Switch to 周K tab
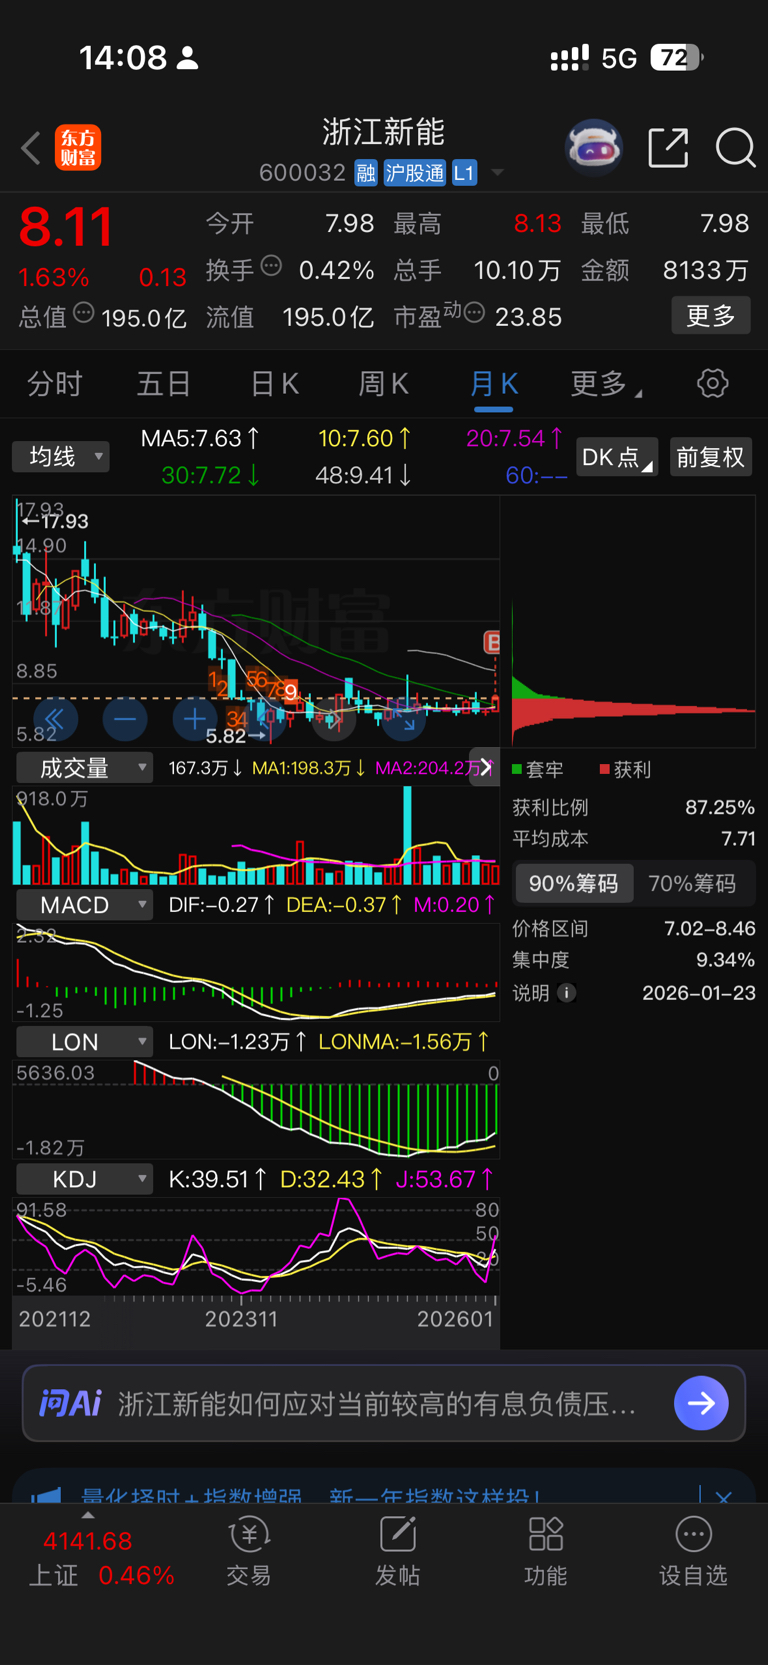 [x=384, y=384]
